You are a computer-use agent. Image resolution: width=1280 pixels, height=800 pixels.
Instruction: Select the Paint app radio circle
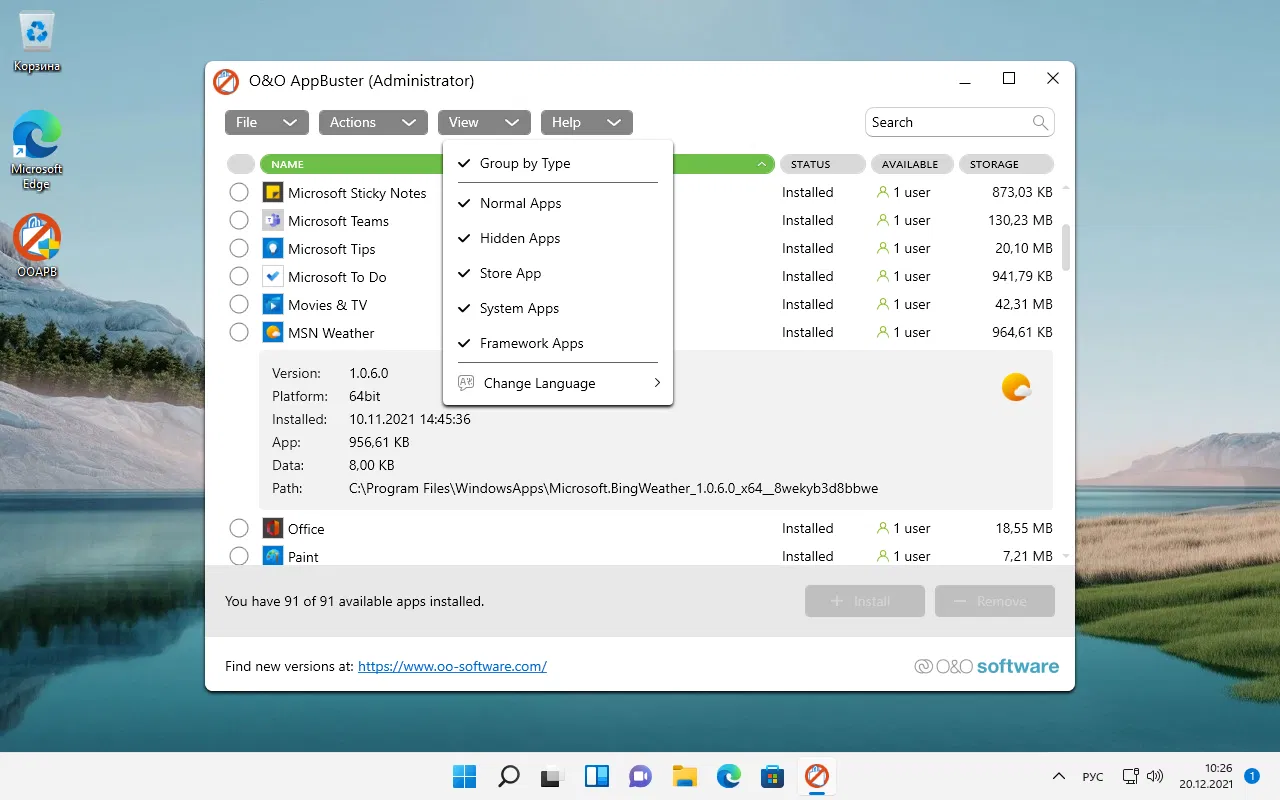coord(239,556)
